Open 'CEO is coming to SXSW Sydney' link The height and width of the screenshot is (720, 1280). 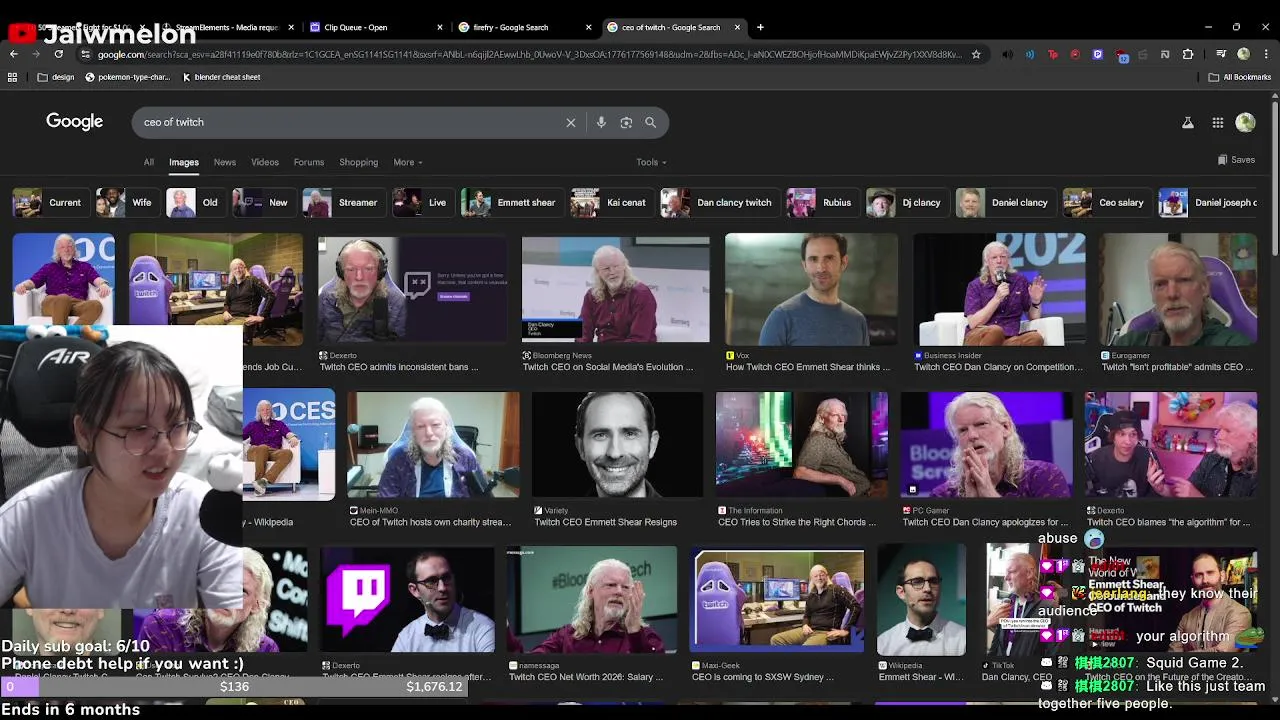pyautogui.click(x=763, y=677)
